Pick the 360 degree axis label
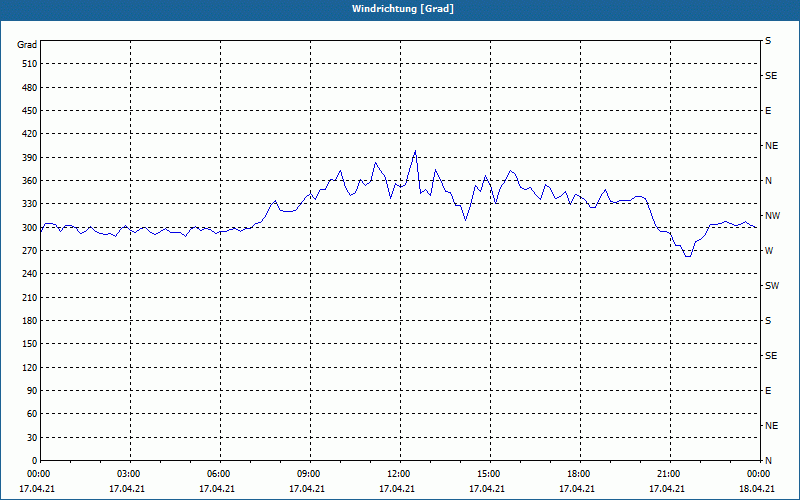The image size is (800, 500). tap(30, 181)
